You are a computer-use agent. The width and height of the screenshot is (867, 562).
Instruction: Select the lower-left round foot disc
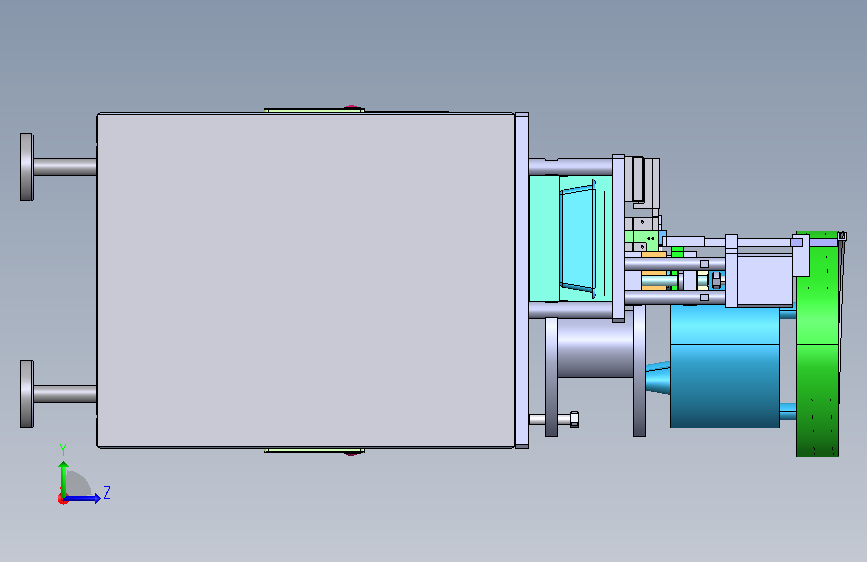[x=27, y=394]
